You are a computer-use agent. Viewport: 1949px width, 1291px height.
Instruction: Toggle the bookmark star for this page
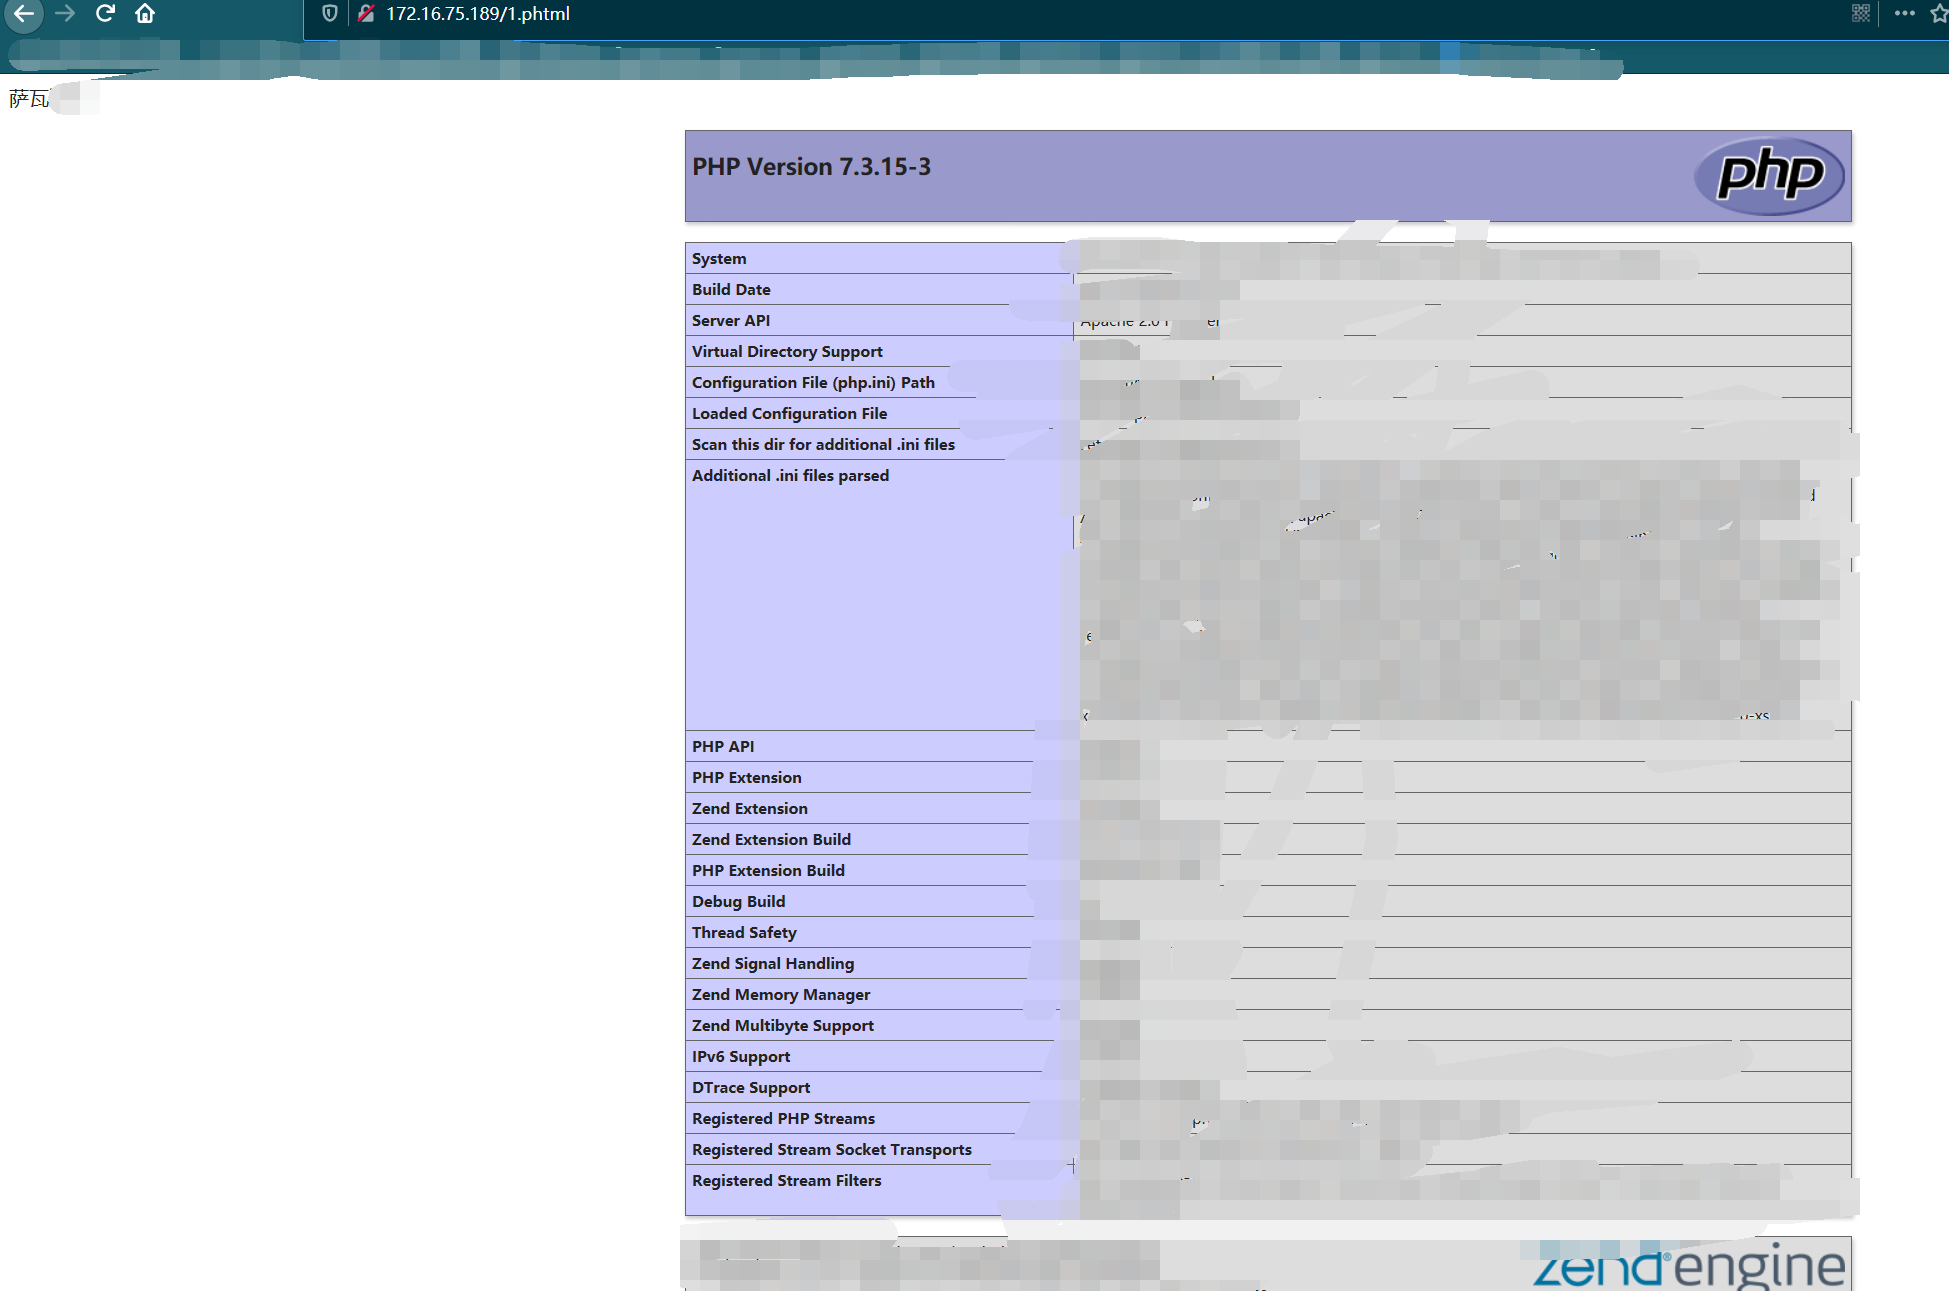click(x=1941, y=13)
